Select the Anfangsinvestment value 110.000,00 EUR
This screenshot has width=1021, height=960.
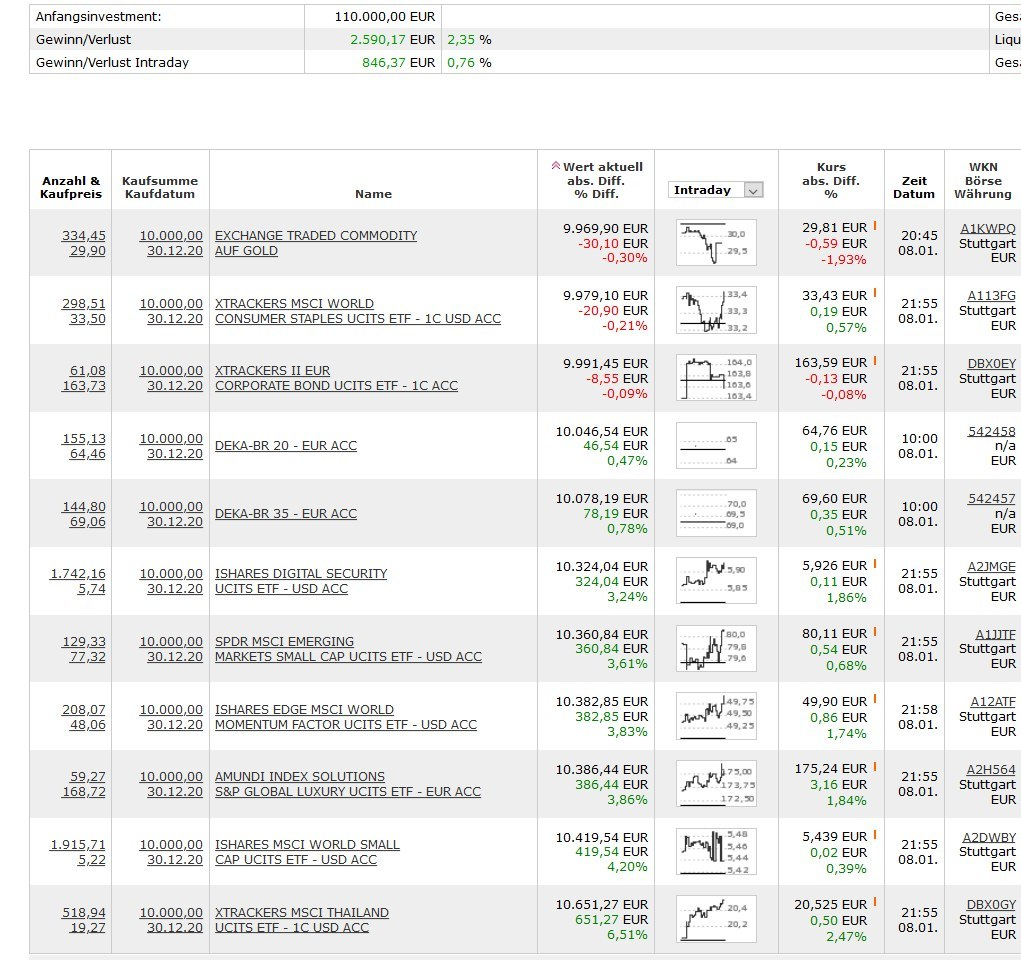coord(385,16)
